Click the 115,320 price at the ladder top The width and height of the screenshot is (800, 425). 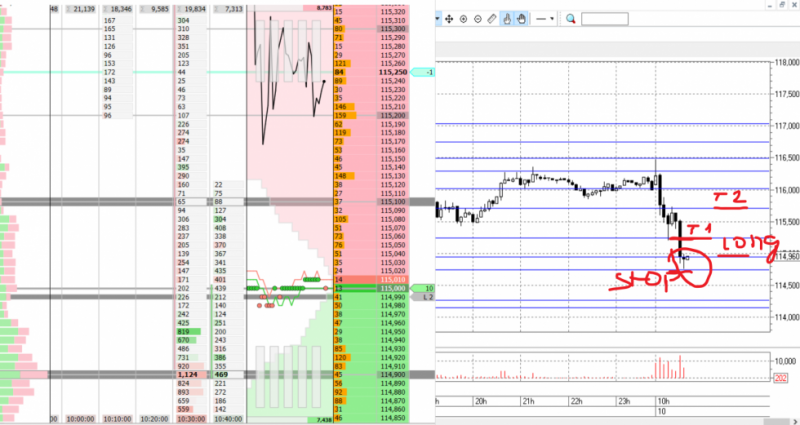pyautogui.click(x=393, y=12)
